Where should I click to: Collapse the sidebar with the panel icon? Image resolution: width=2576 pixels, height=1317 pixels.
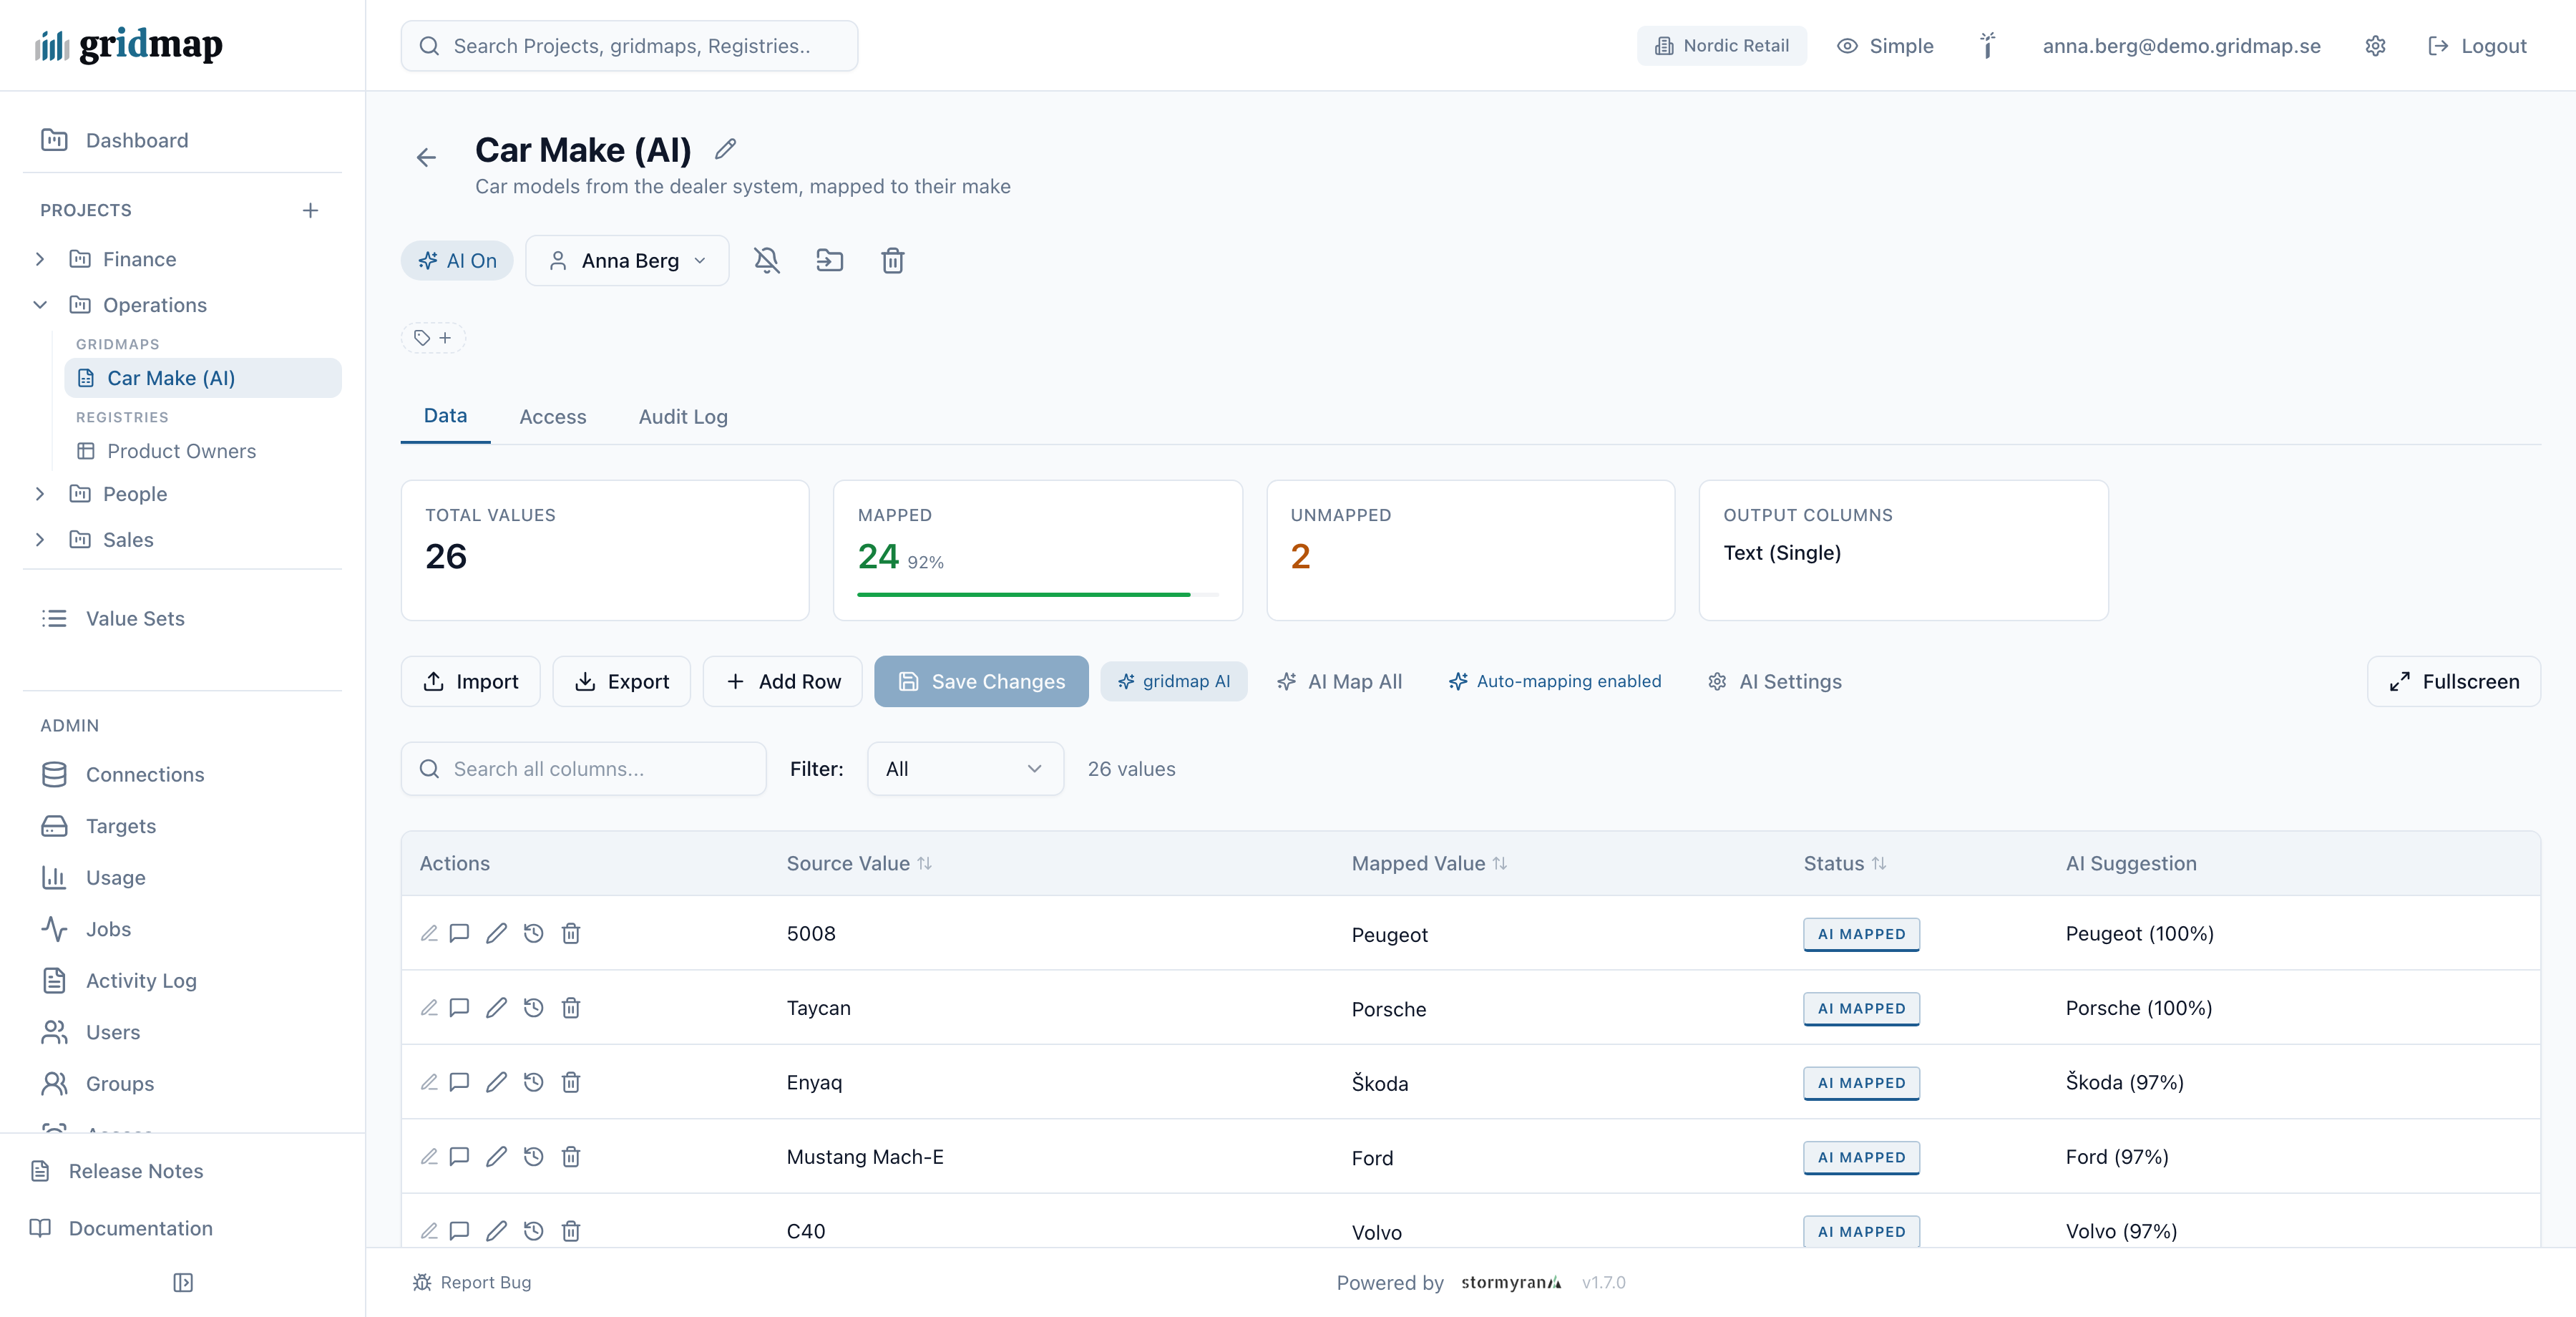point(183,1282)
